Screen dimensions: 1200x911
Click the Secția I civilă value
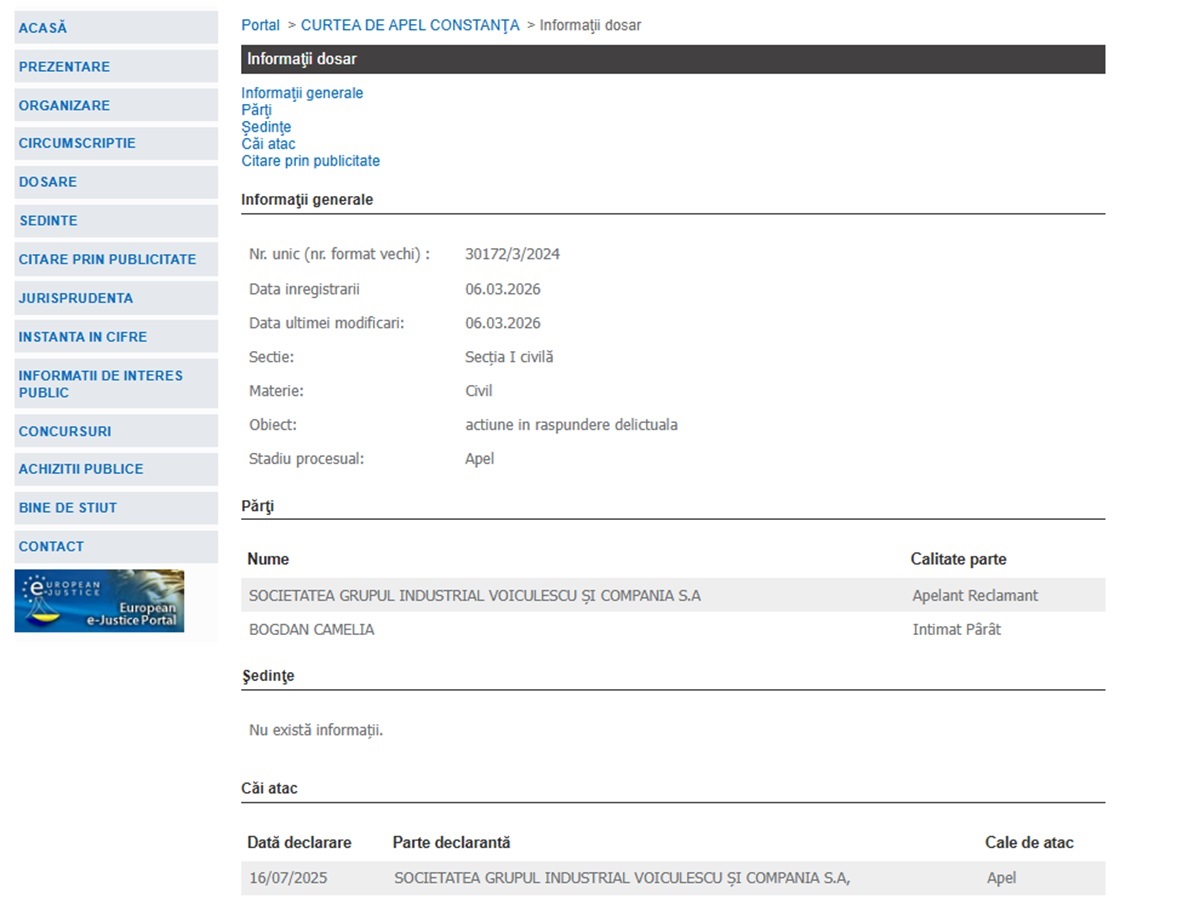[509, 357]
